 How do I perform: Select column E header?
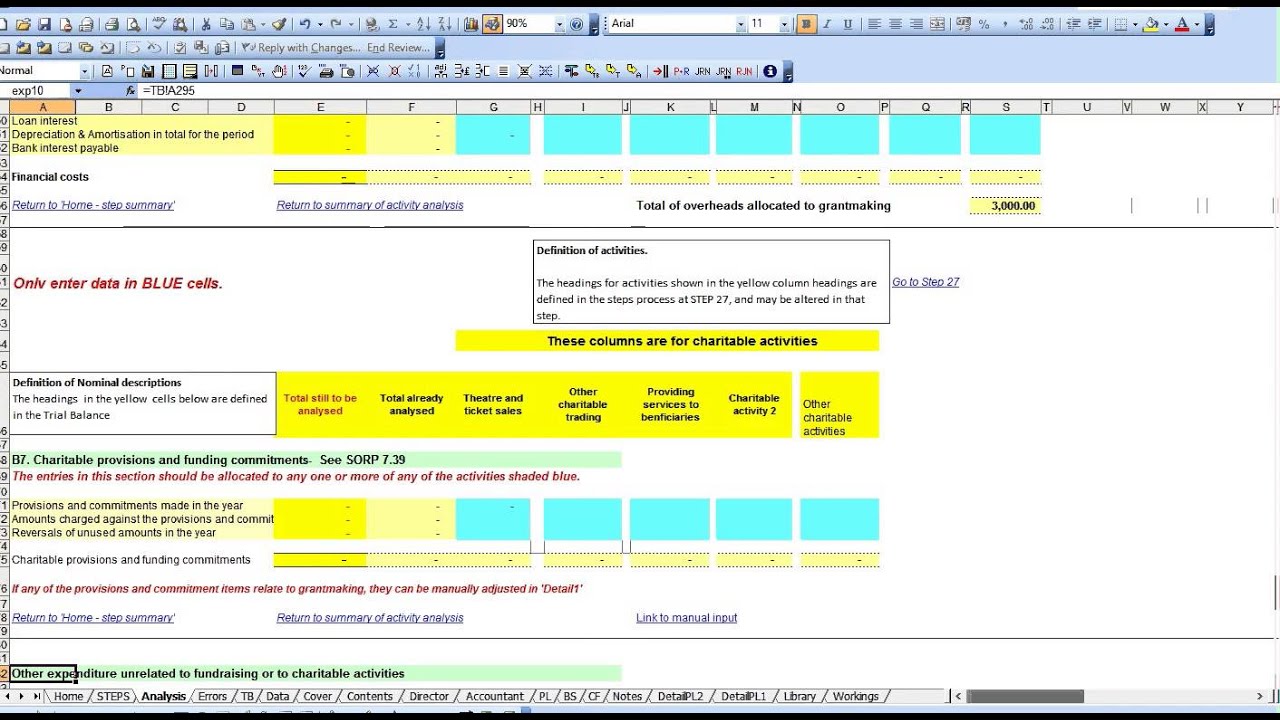point(320,107)
